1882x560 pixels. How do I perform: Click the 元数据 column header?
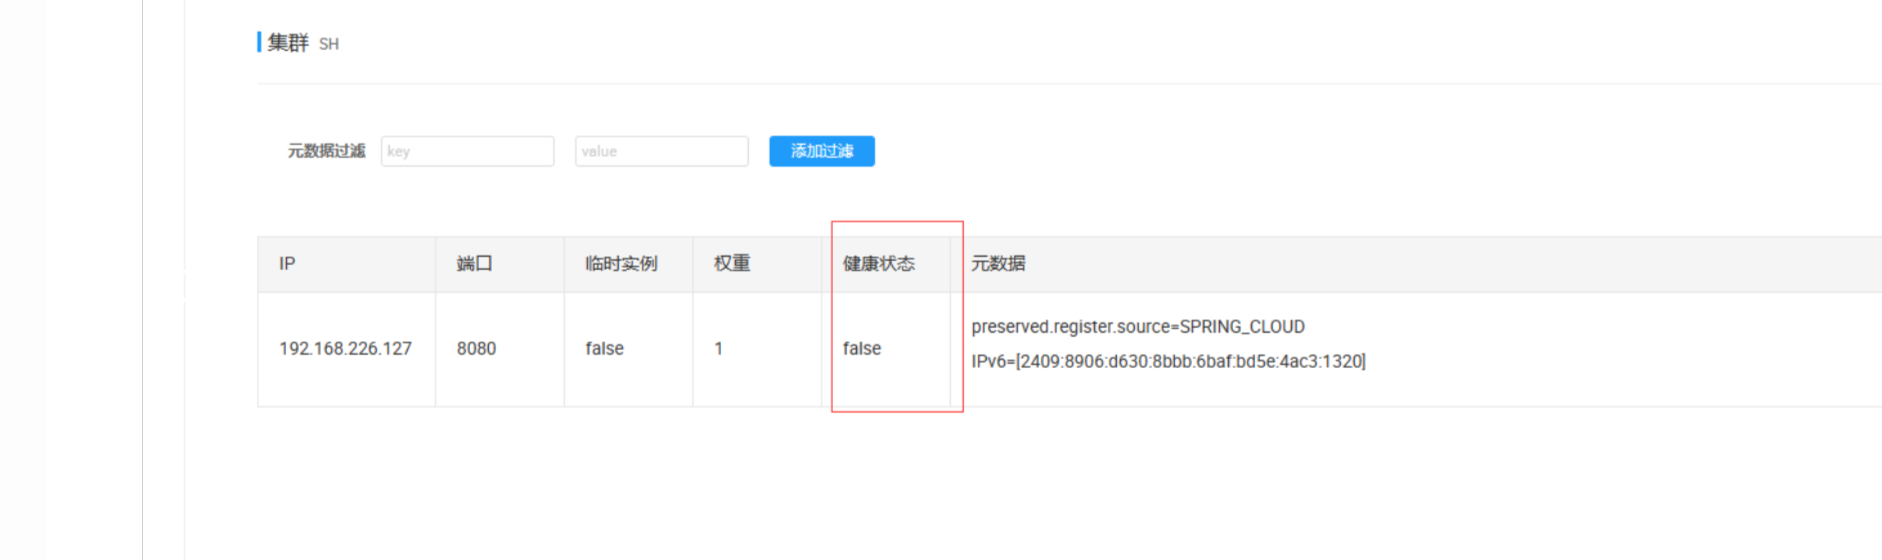(998, 263)
